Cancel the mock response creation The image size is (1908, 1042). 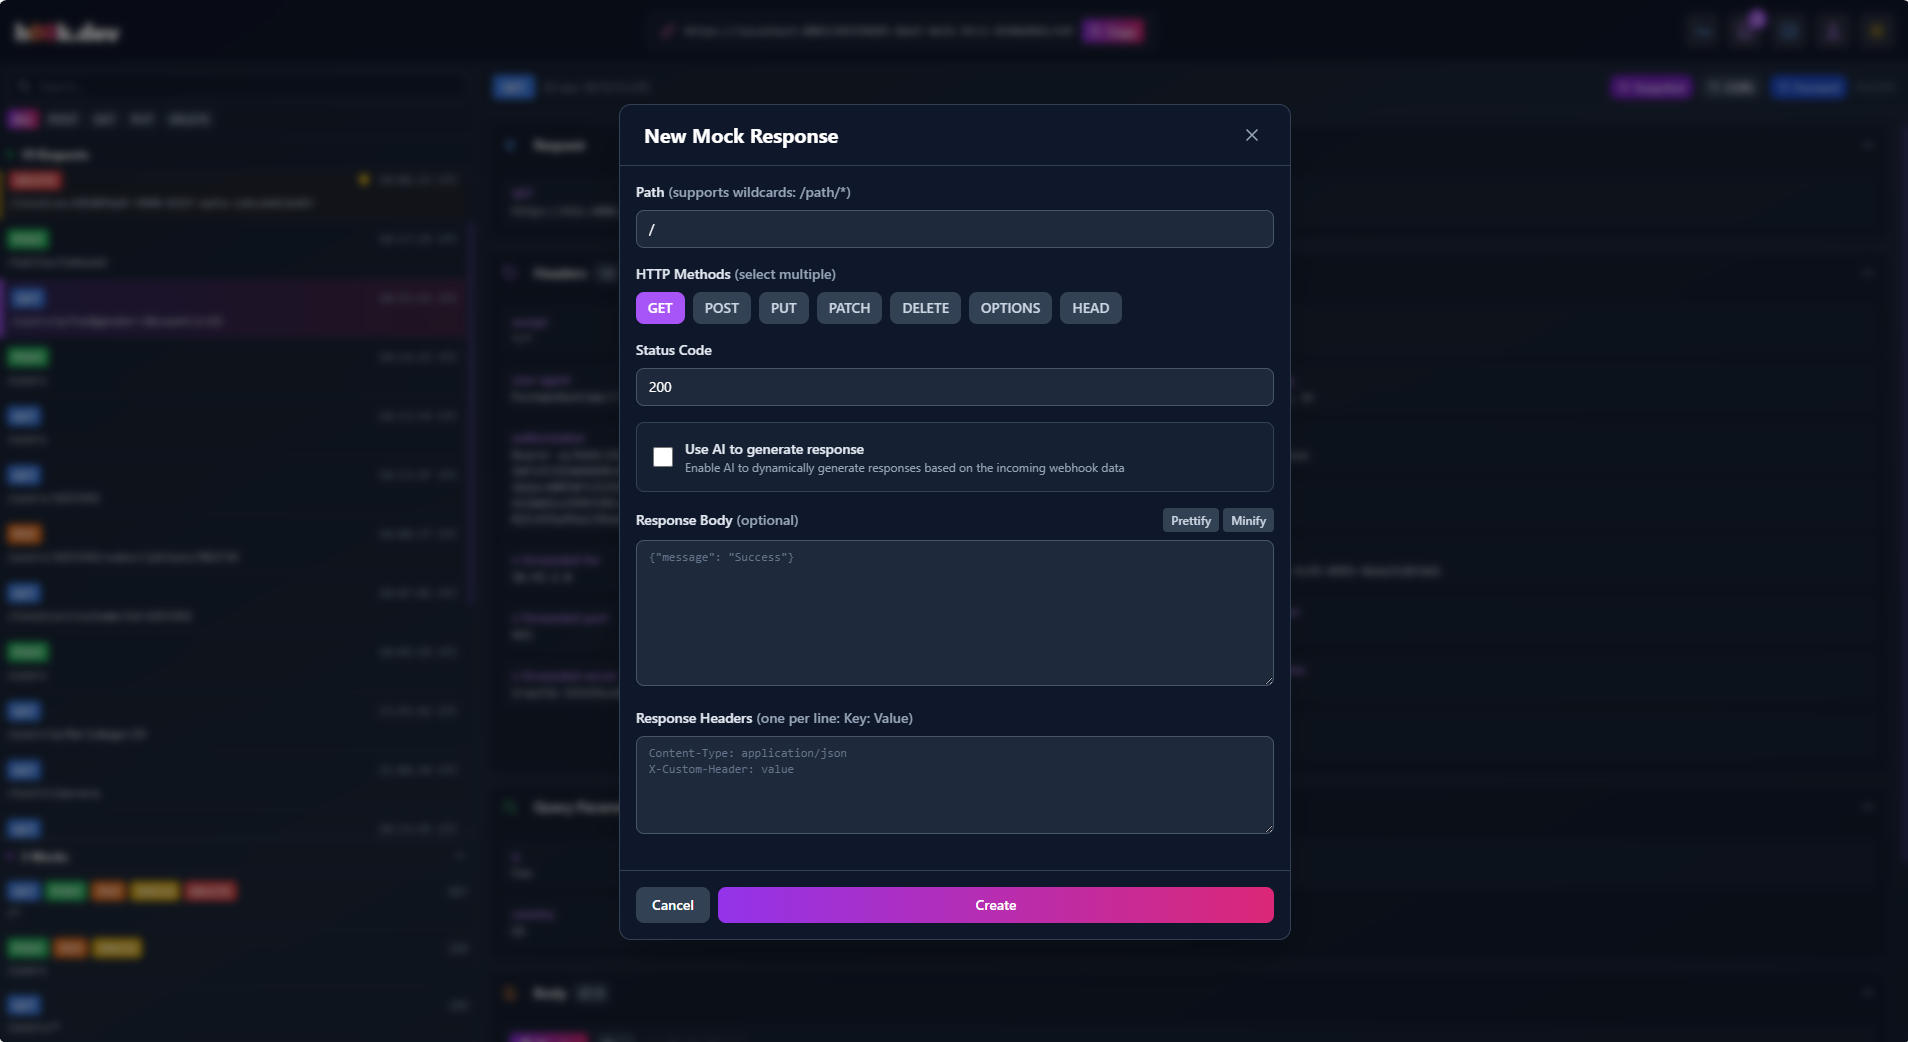click(x=672, y=905)
